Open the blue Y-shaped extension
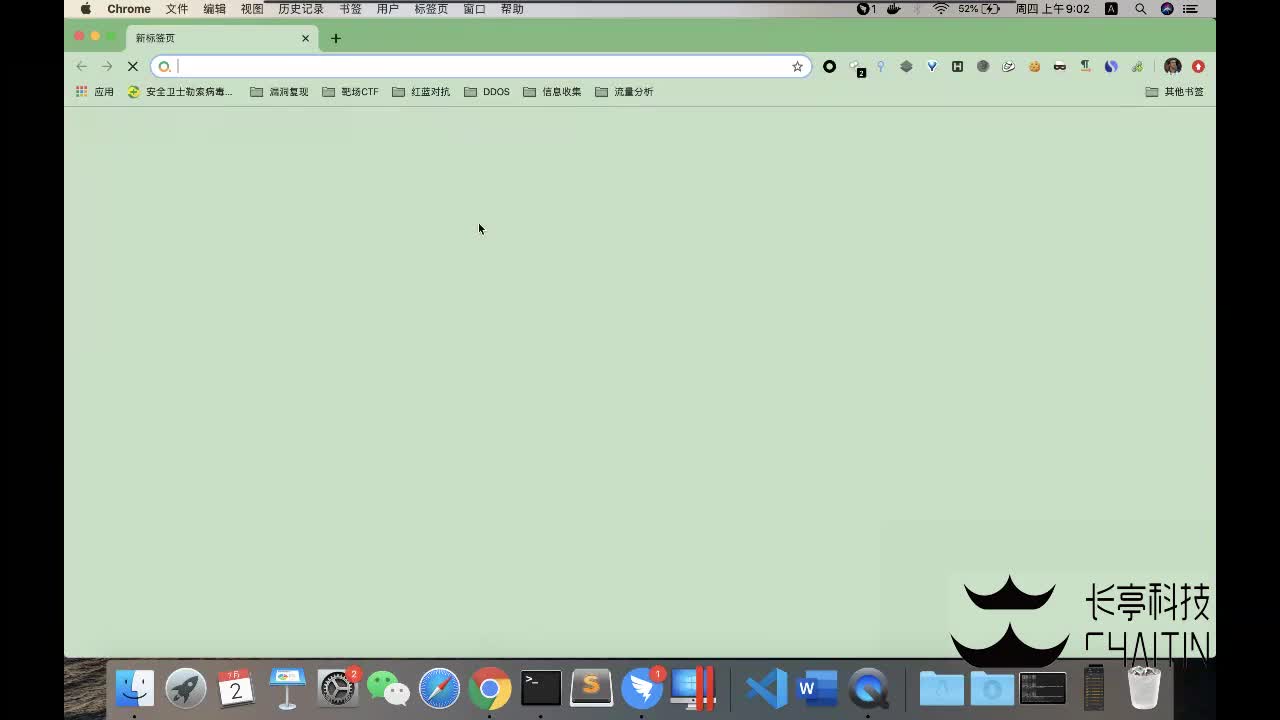Viewport: 1280px width, 720px height. (932, 66)
